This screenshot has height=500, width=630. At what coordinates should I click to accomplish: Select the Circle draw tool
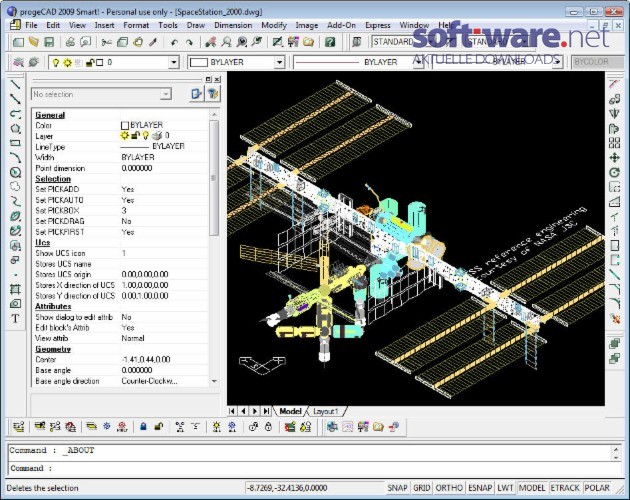click(15, 172)
